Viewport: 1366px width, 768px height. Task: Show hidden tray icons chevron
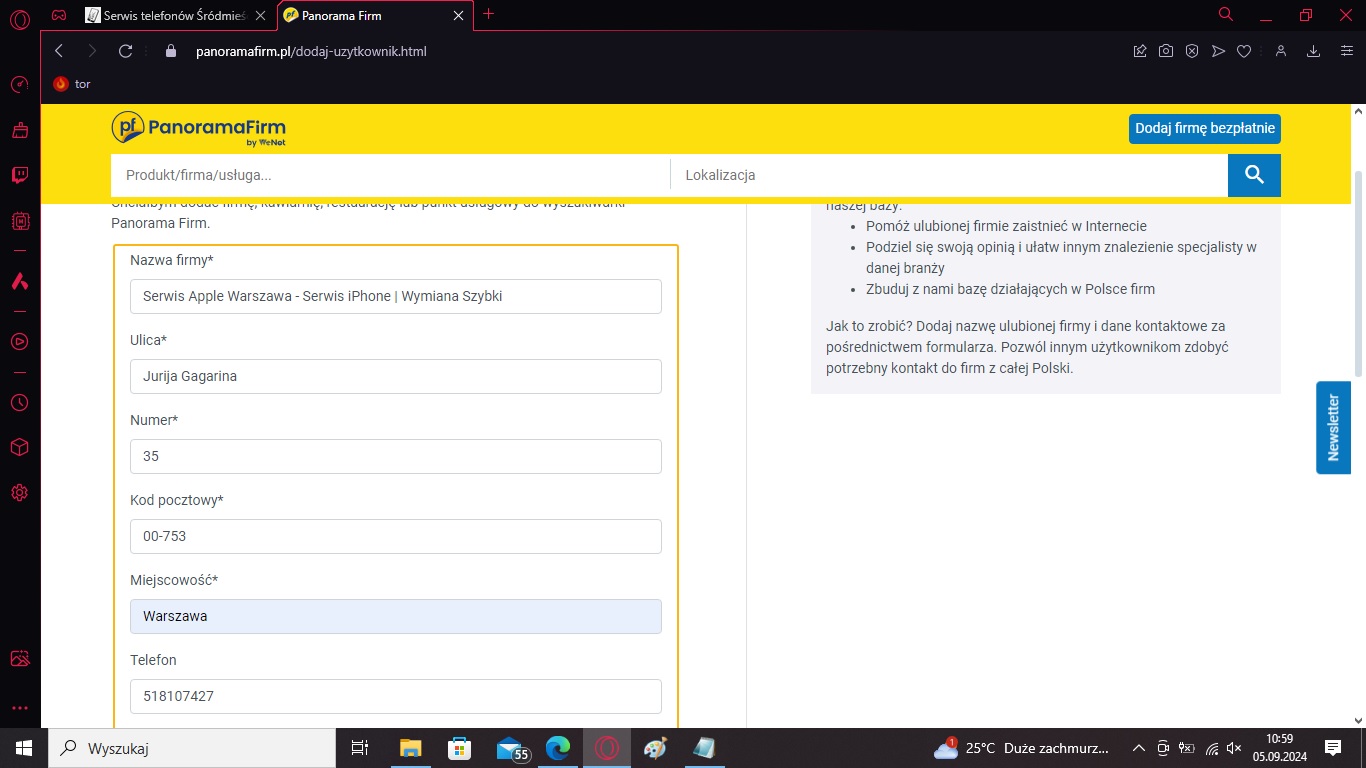(1138, 748)
